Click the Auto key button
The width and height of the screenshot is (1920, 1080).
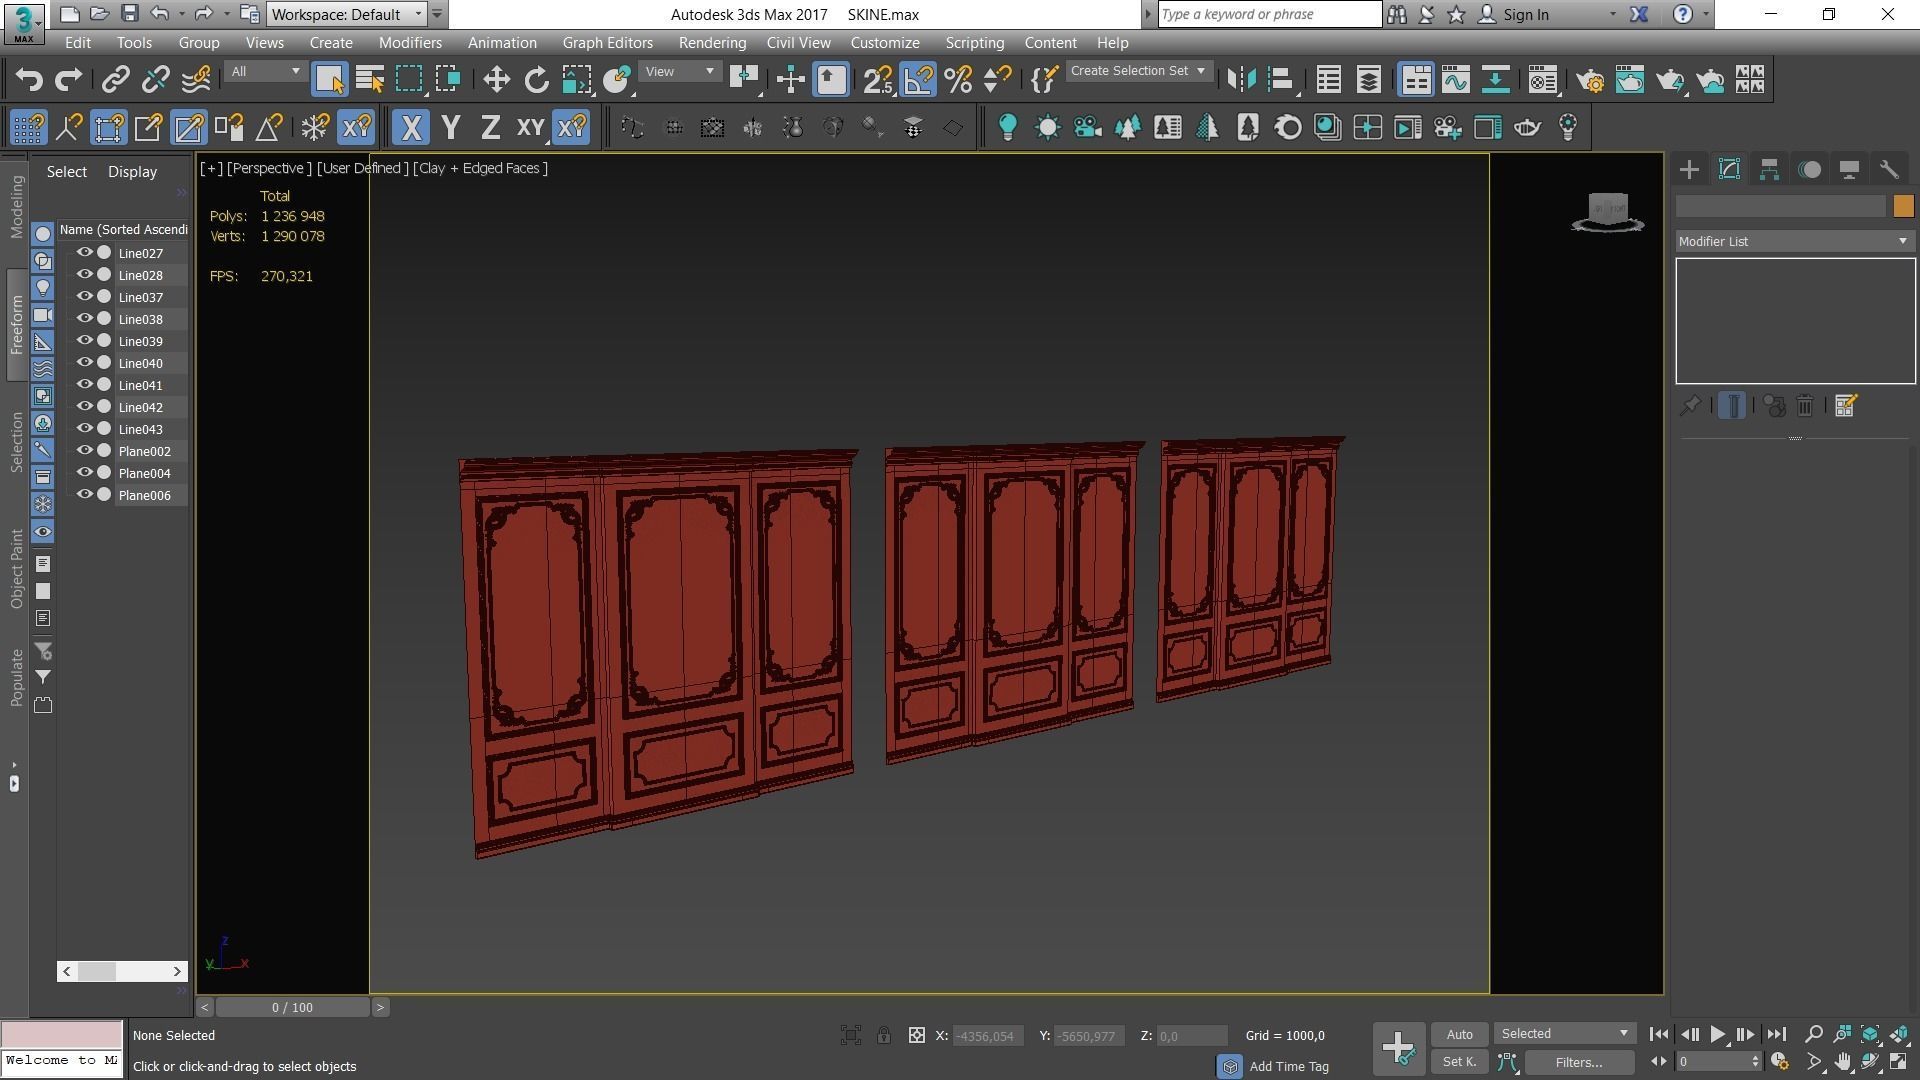tap(1459, 1035)
